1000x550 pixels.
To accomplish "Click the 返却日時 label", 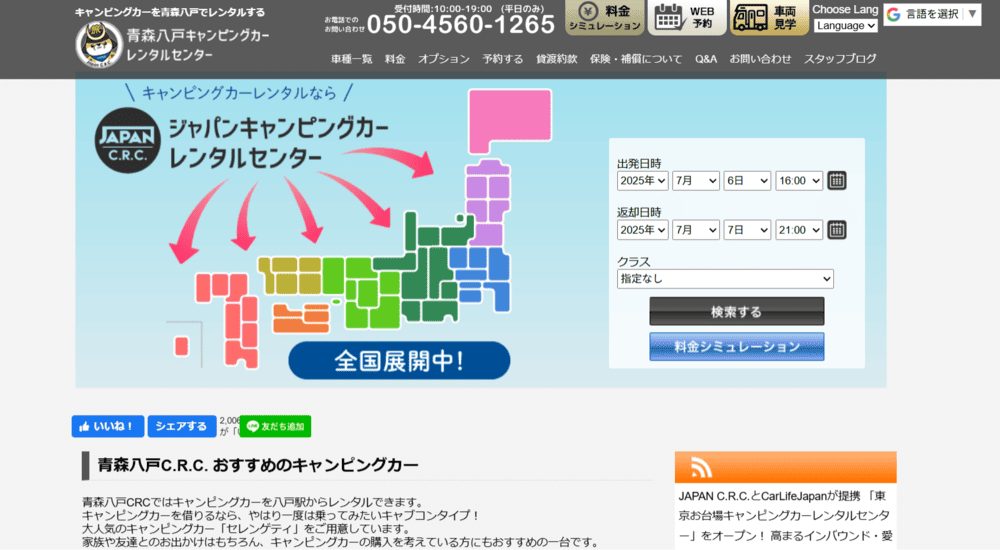I will [639, 212].
